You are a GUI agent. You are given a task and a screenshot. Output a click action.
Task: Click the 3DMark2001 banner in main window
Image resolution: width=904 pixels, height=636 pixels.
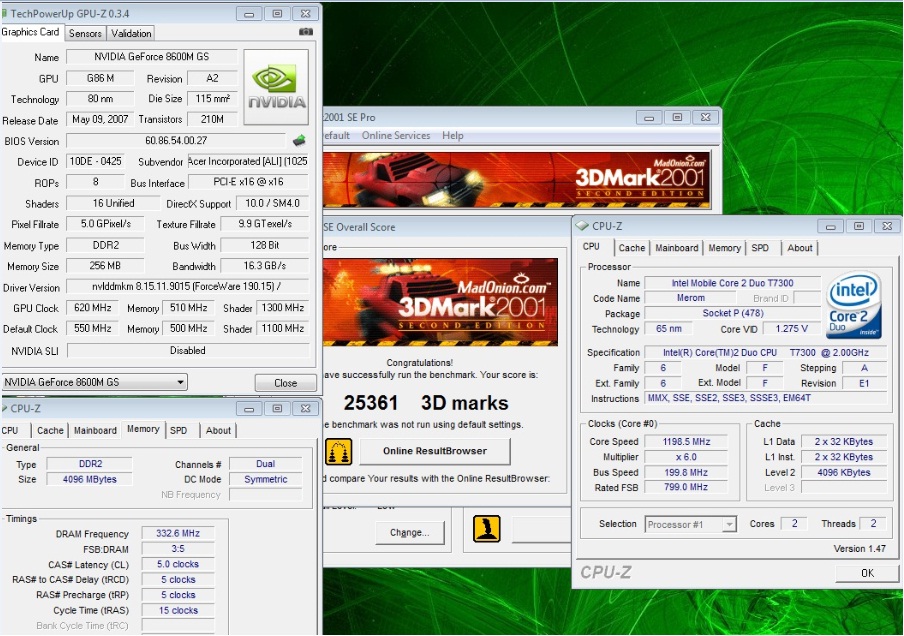[x=517, y=180]
